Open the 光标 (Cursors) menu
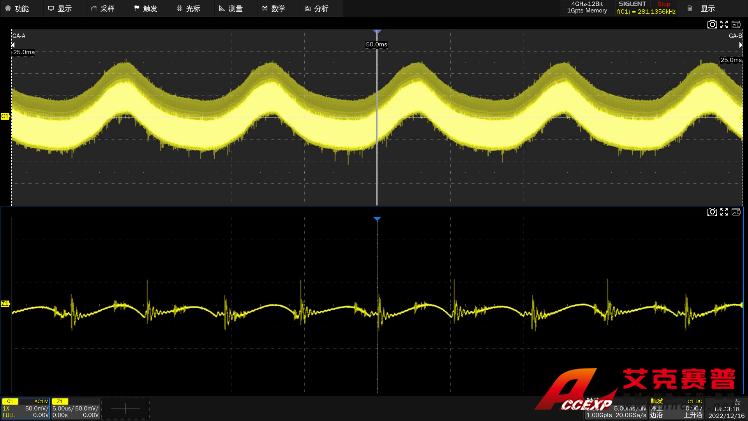 pyautogui.click(x=188, y=8)
